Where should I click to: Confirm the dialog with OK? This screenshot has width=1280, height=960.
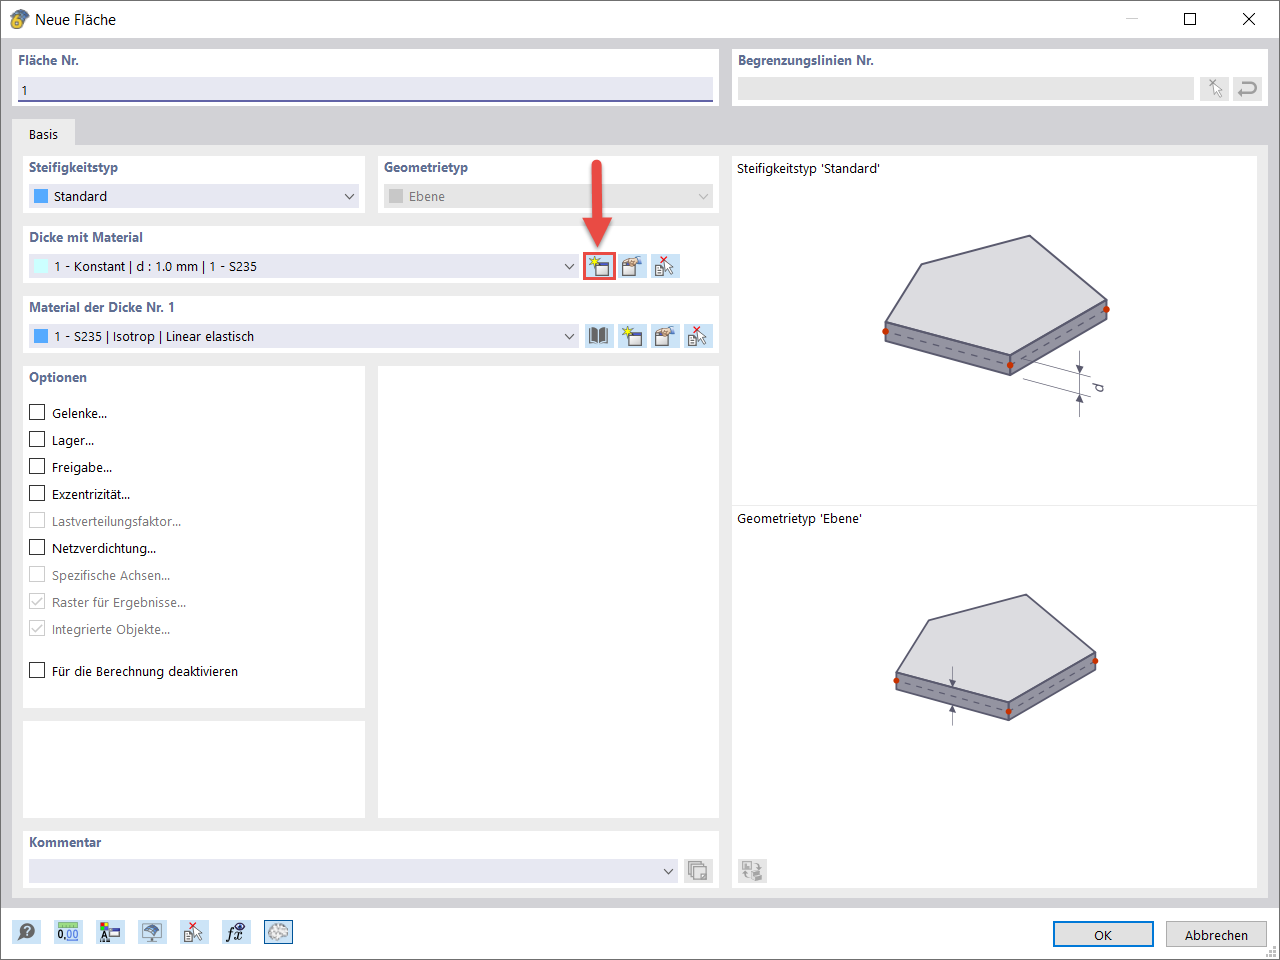[x=1103, y=934]
